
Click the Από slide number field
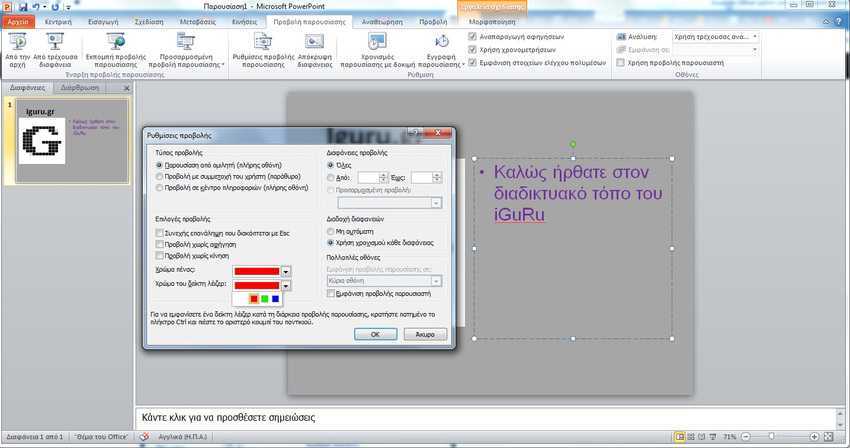point(368,178)
